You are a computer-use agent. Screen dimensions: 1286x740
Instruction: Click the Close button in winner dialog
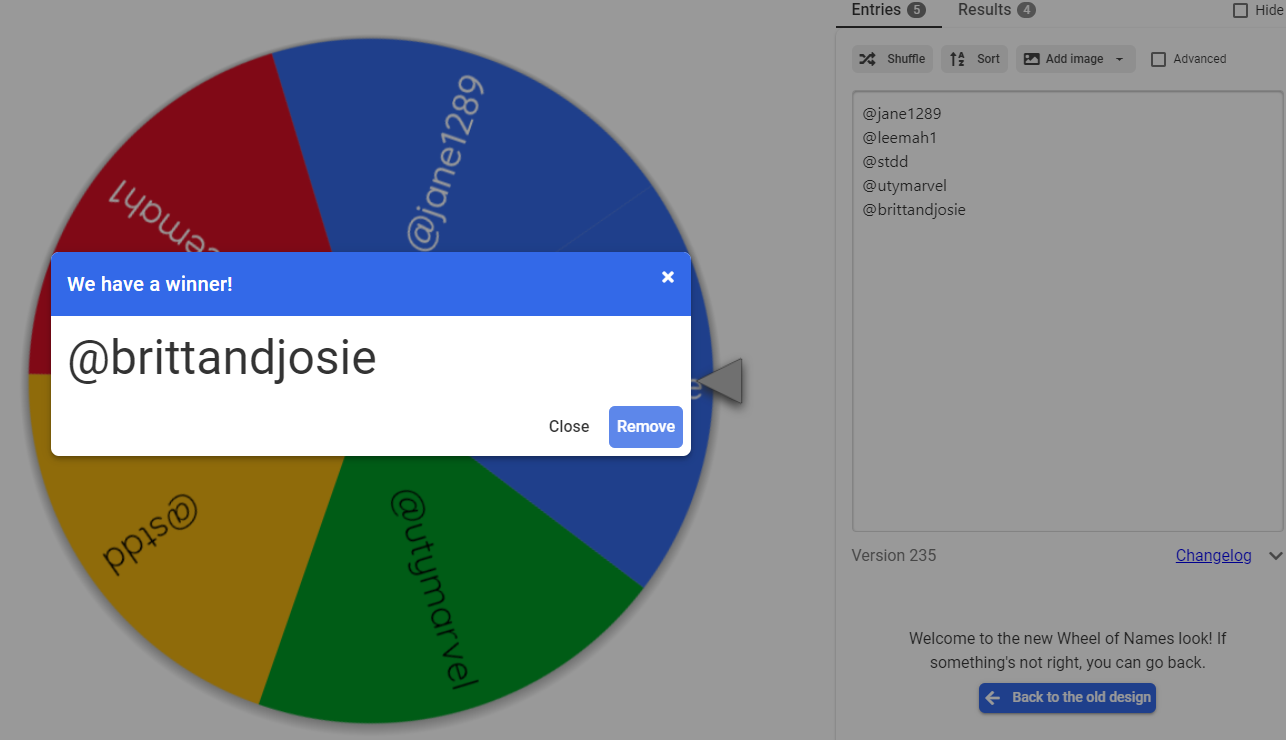569,427
